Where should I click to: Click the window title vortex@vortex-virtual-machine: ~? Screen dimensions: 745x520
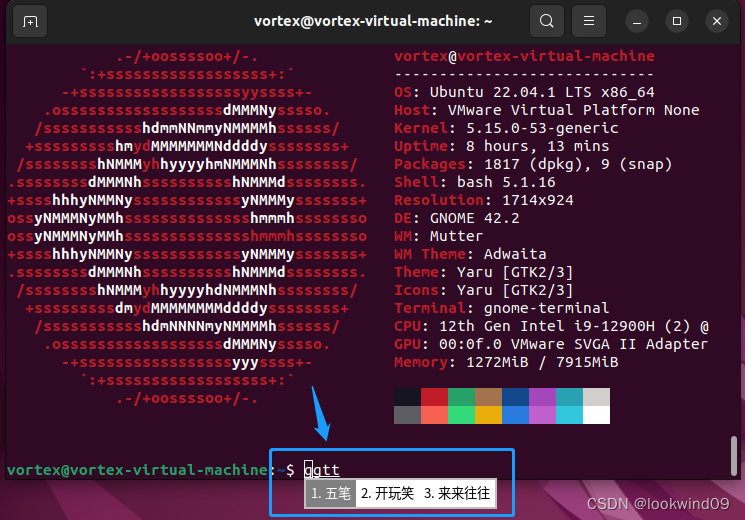[x=373, y=21]
